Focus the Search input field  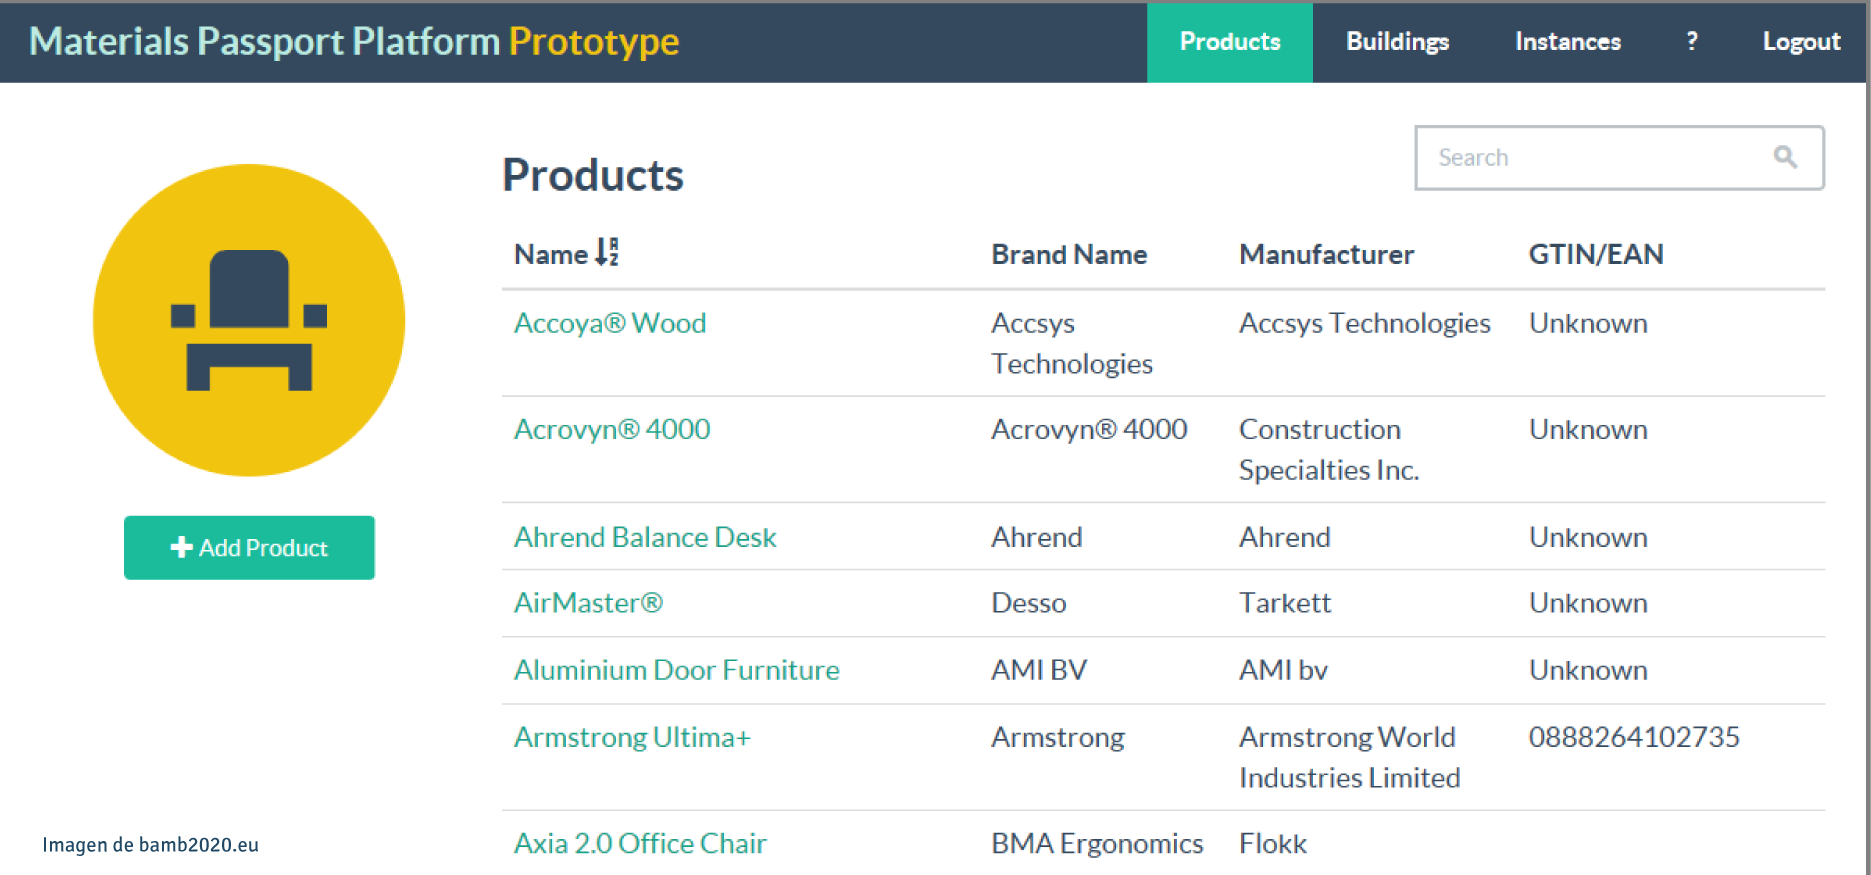click(1619, 157)
